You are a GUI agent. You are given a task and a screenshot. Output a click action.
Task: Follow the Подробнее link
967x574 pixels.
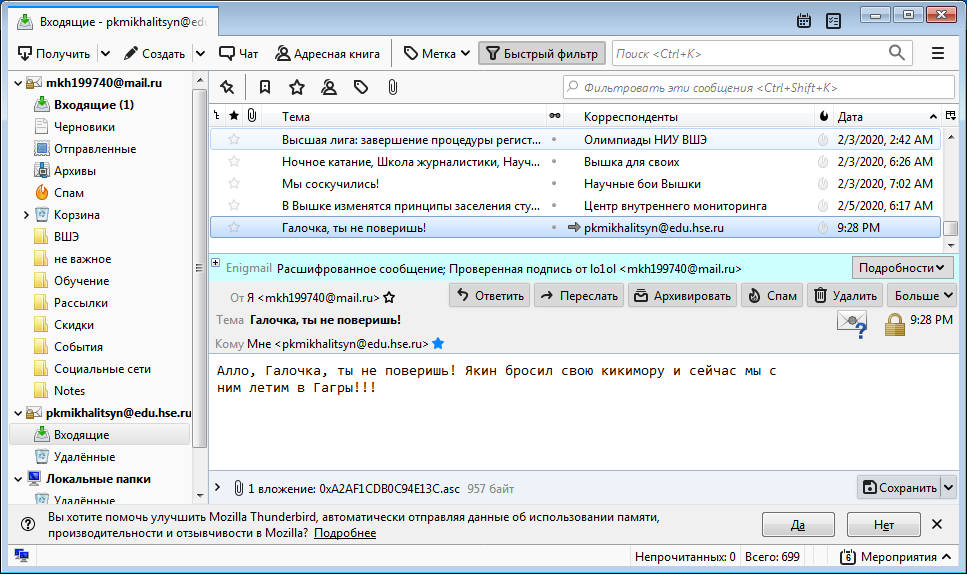(x=345, y=533)
